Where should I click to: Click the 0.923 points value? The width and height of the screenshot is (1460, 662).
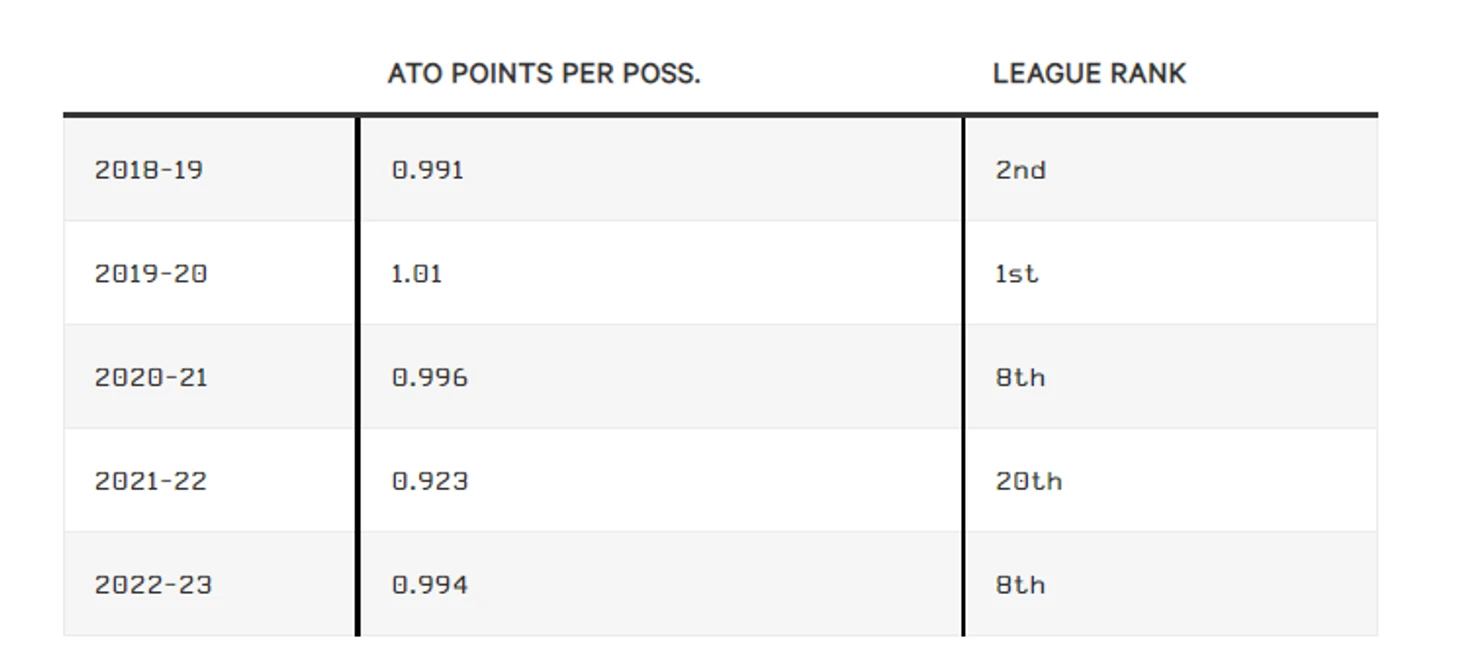click(x=429, y=481)
